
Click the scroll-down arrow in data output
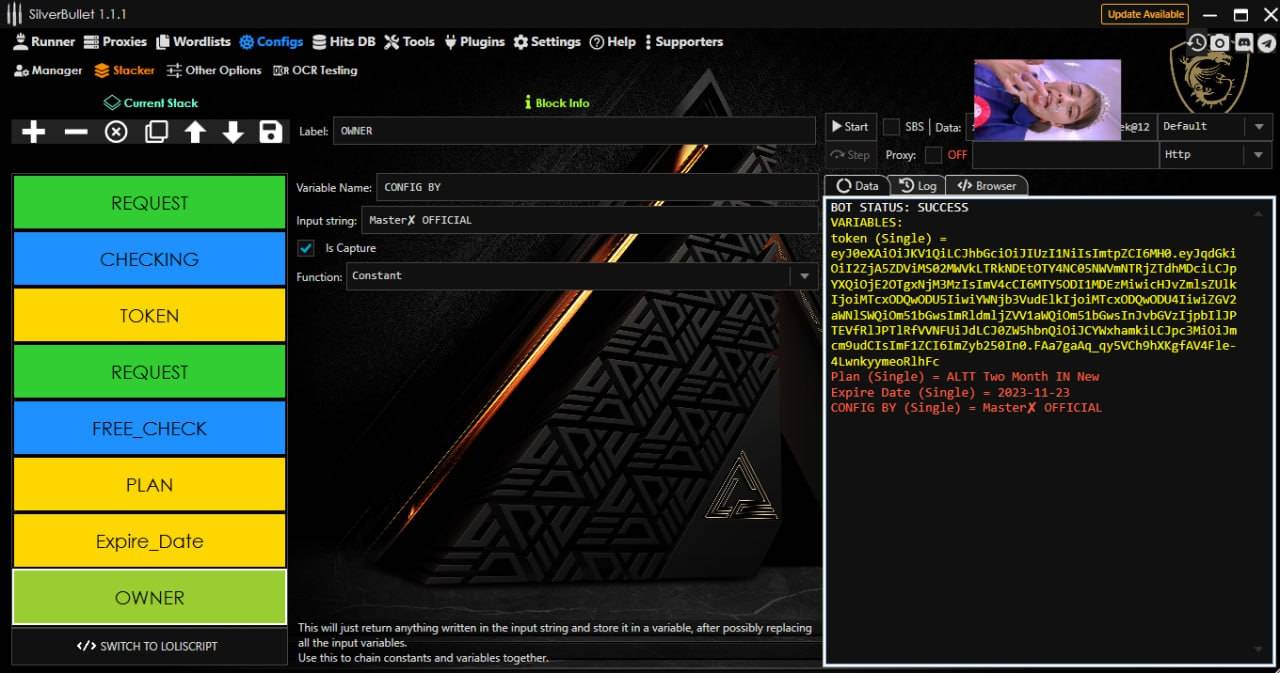1259,650
